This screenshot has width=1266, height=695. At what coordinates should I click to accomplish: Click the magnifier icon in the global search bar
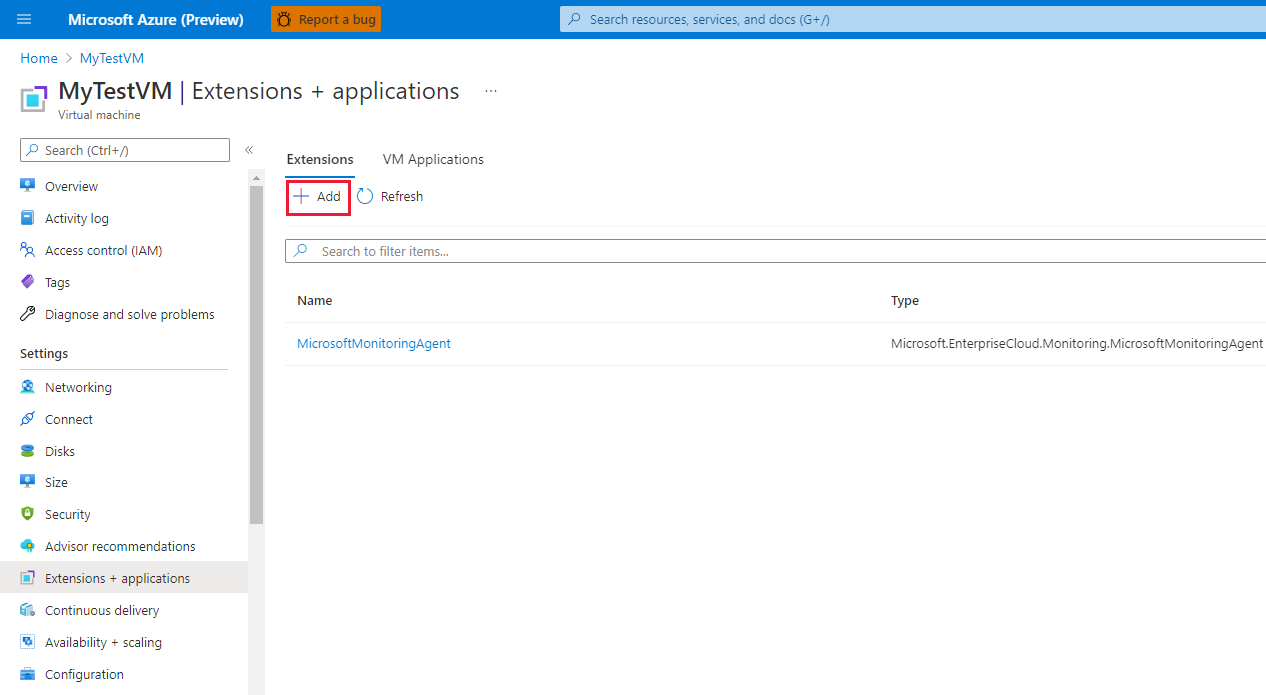[x=574, y=19]
